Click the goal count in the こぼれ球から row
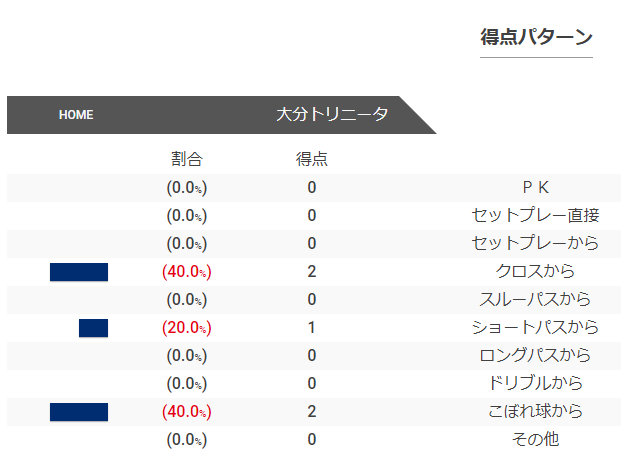Screen dimensions: 621x466 312,412
